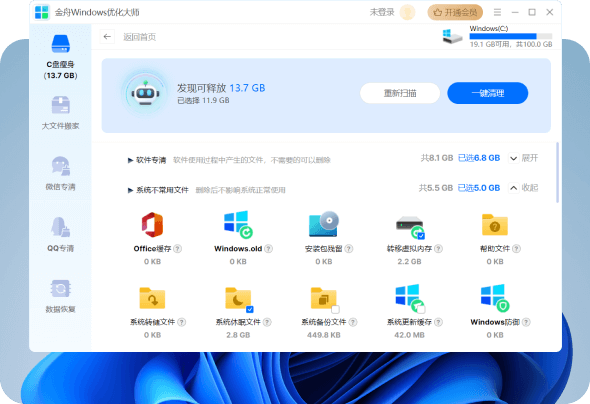Screen dimensions: 590x404
Task: Click the 已选择 11.9 GB text
Action: click(x=203, y=100)
